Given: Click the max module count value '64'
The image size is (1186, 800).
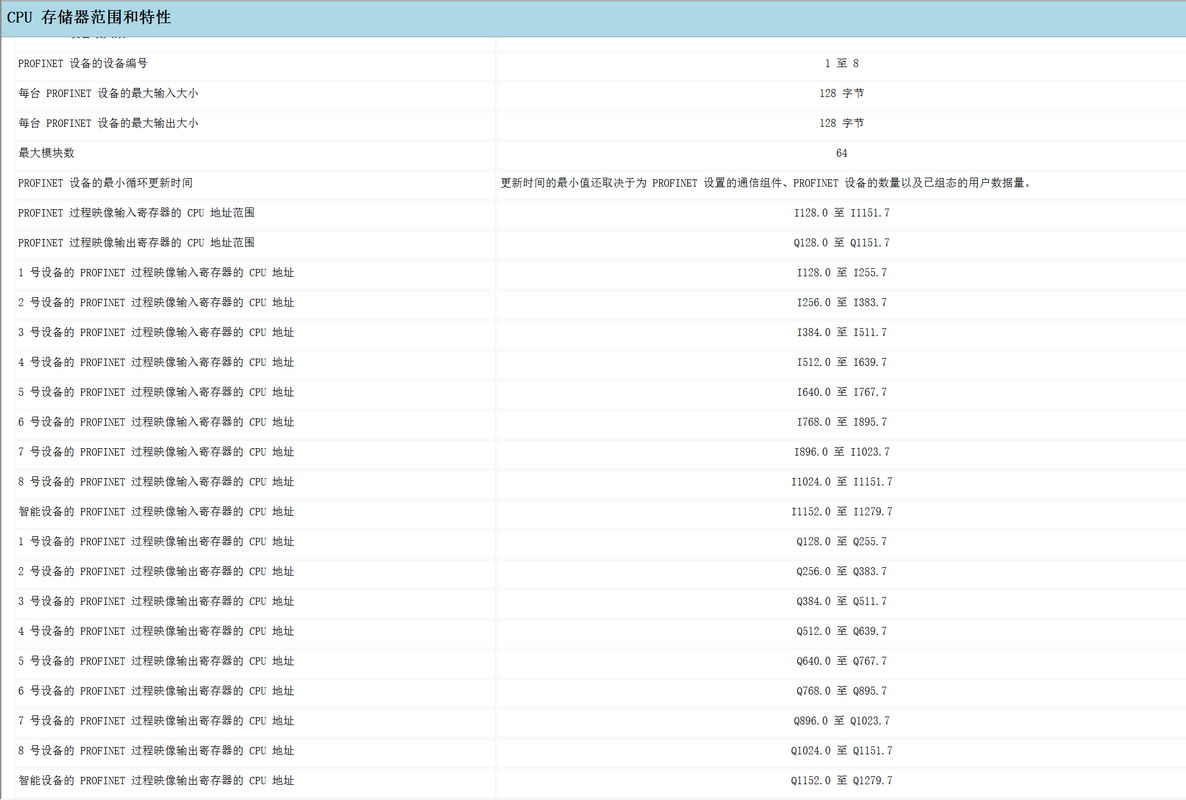Looking at the screenshot, I should click(x=842, y=153).
